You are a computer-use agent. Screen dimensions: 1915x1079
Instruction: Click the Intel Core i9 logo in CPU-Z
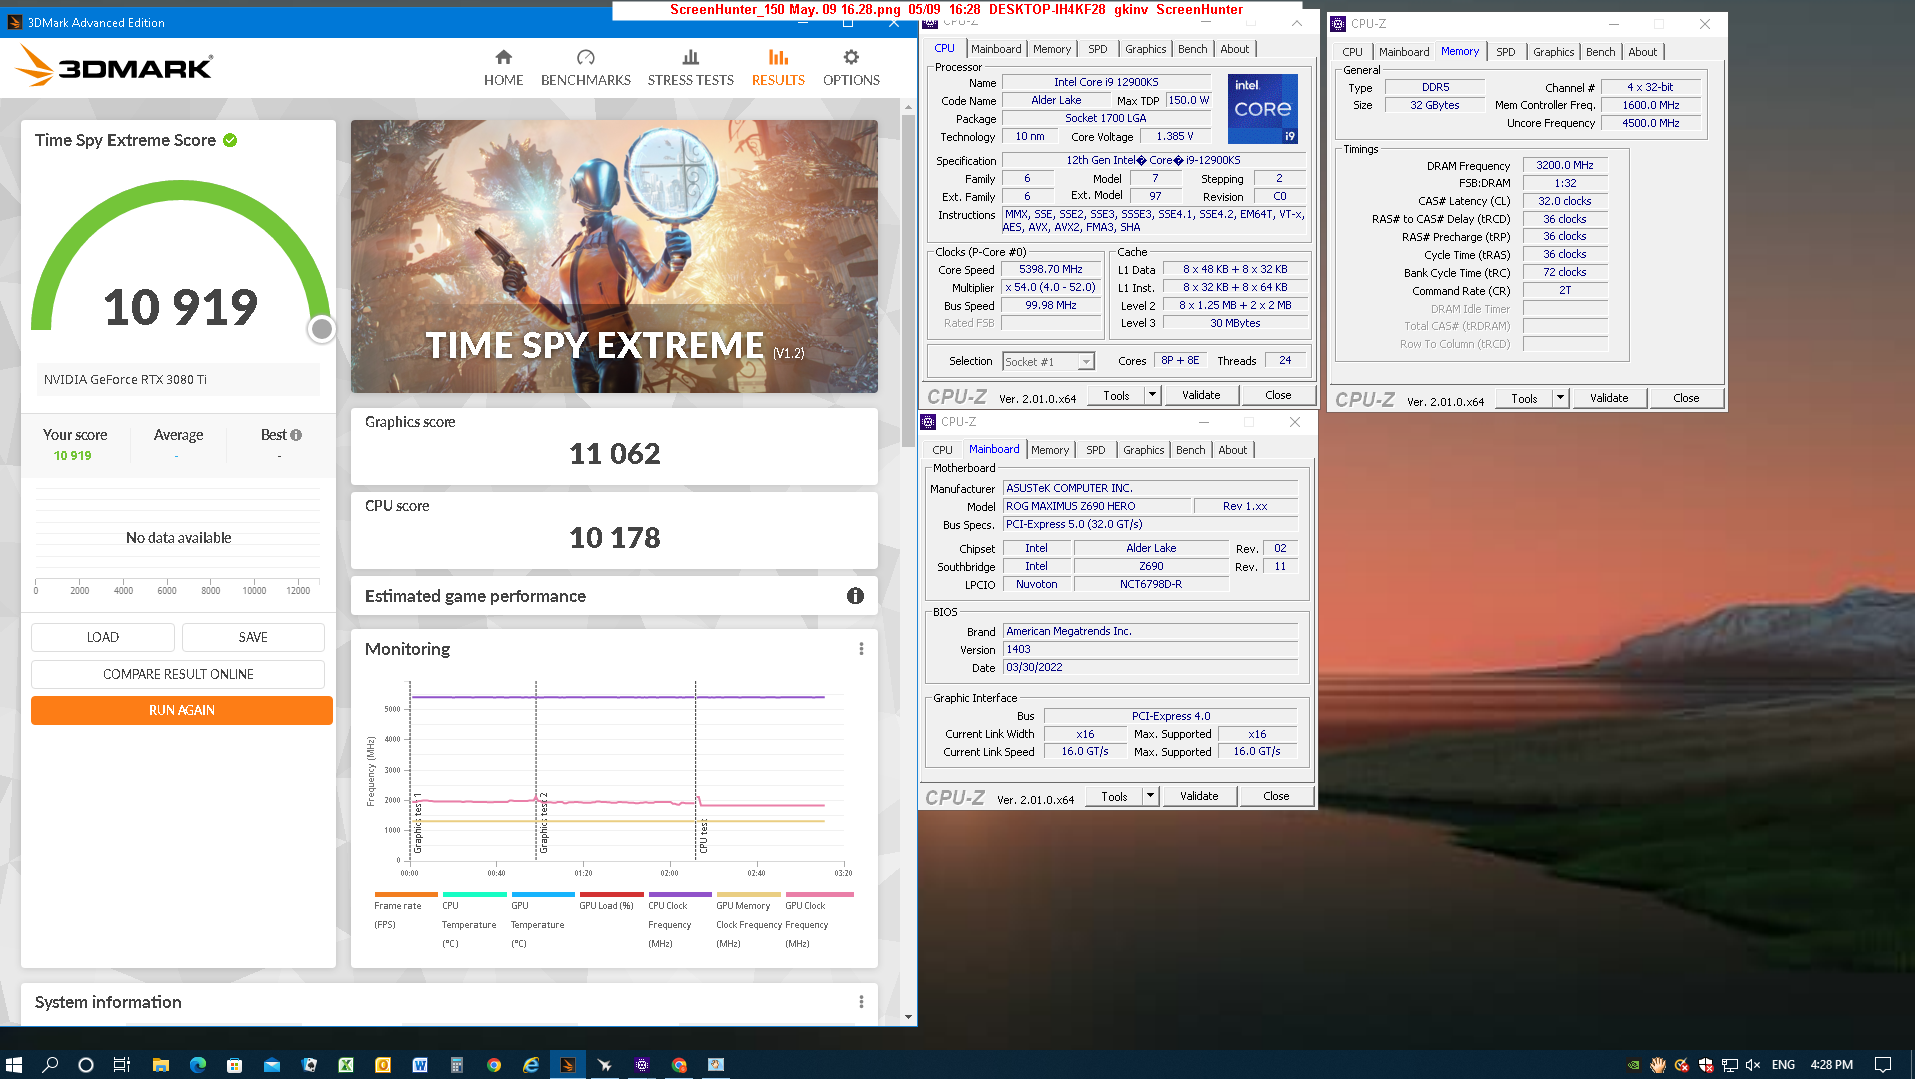[x=1263, y=109]
